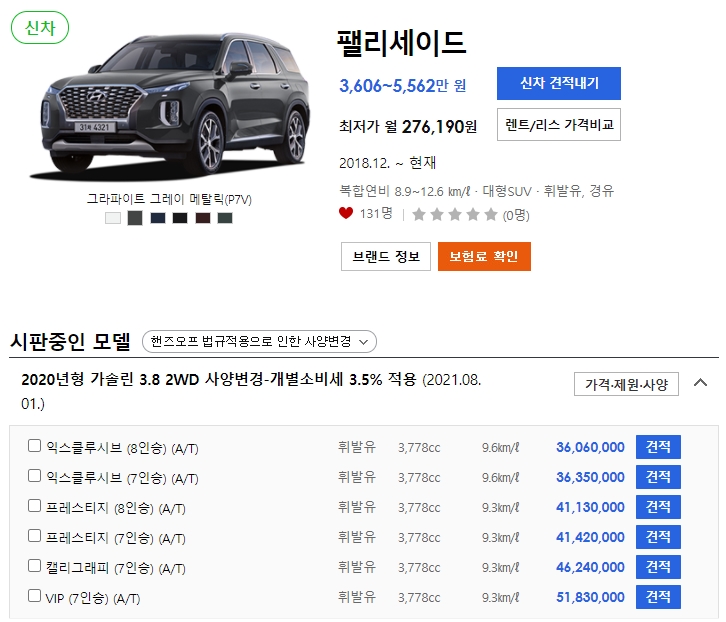The width and height of the screenshot is (726, 622).
Task: Click the VIP (7인승) (A/T) trim name
Action: click(x=93, y=598)
